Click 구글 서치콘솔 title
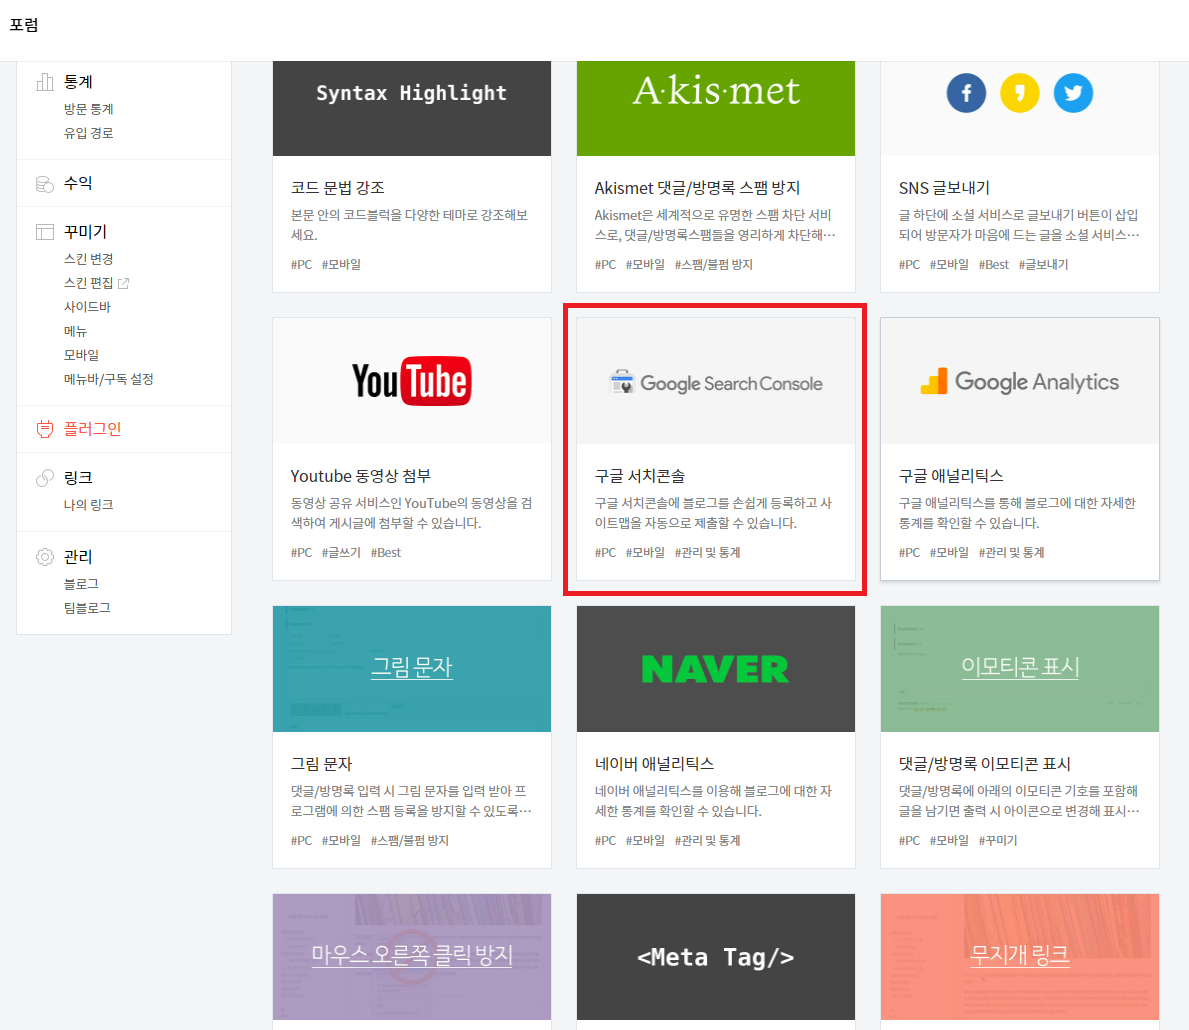This screenshot has height=1030, width=1189. pos(640,476)
